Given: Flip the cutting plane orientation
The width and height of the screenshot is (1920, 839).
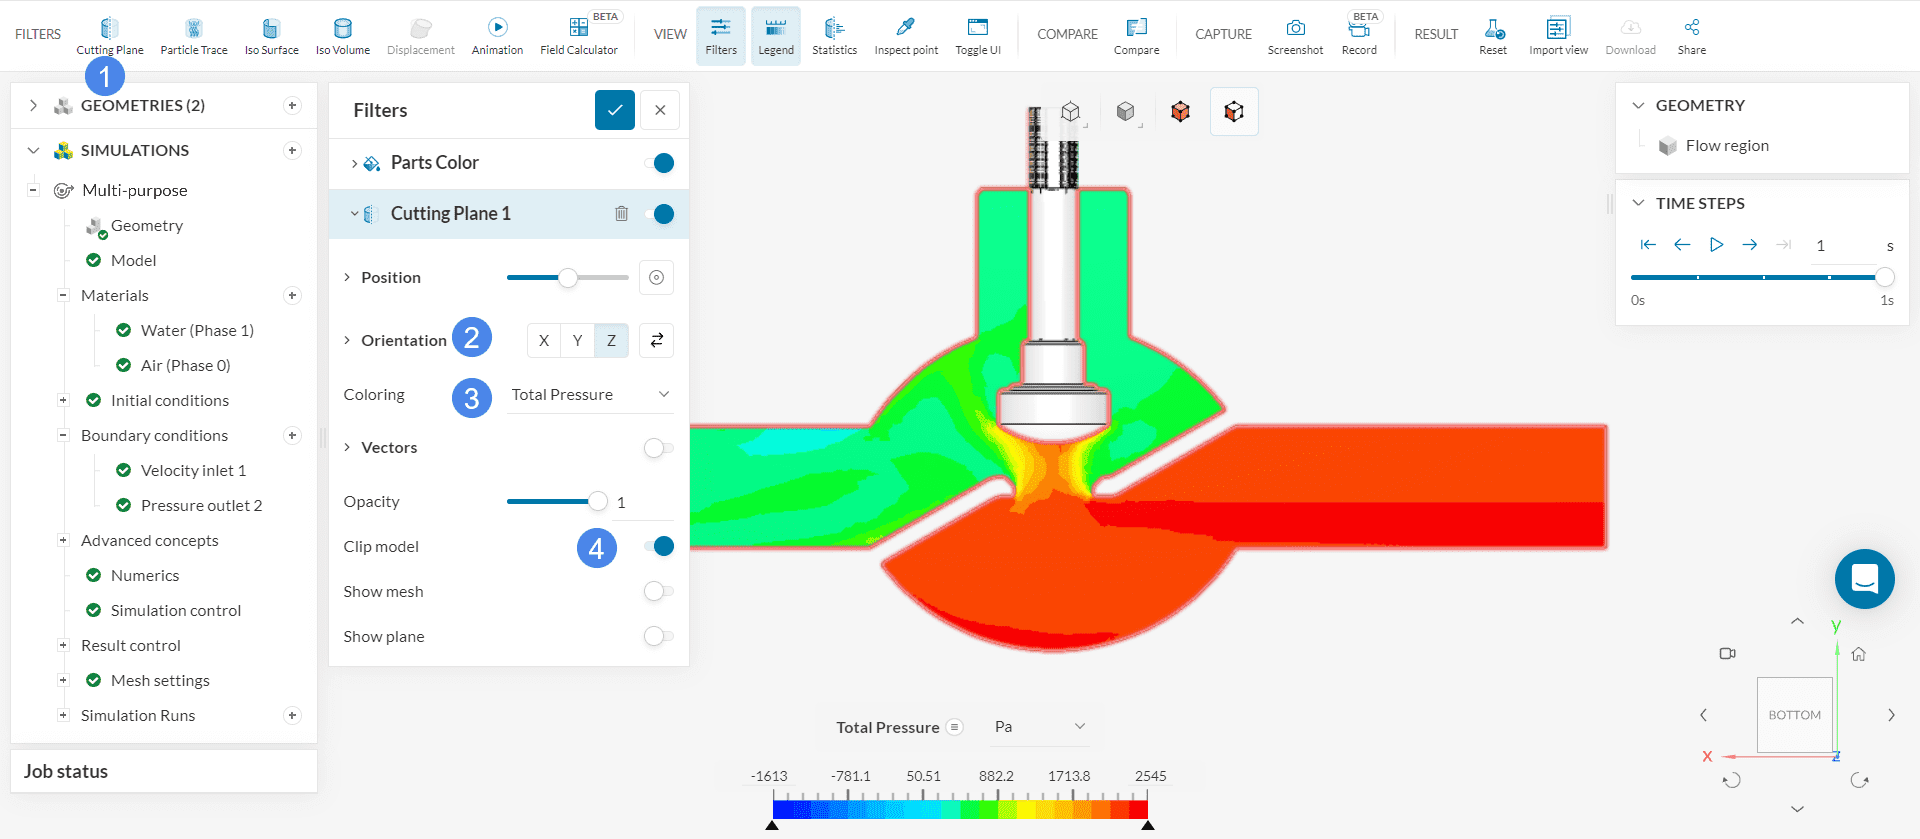Looking at the screenshot, I should tap(657, 341).
